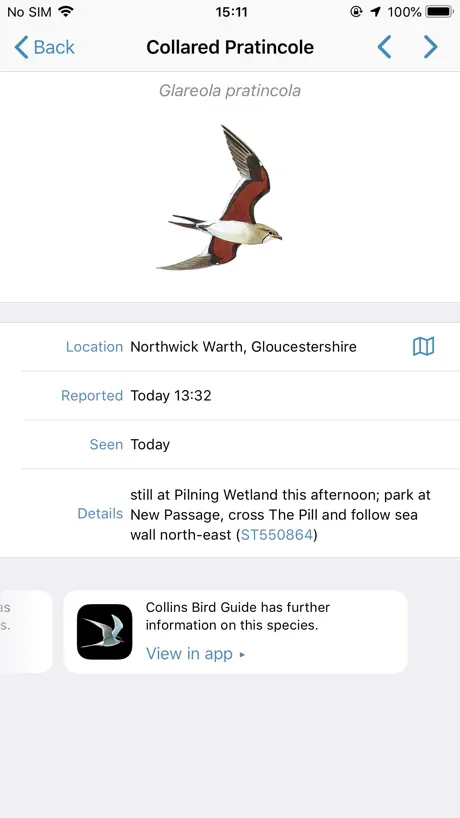This screenshot has height=818, width=460.
Task: Tap the Glareola pratincola scientific name
Action: coord(230,91)
